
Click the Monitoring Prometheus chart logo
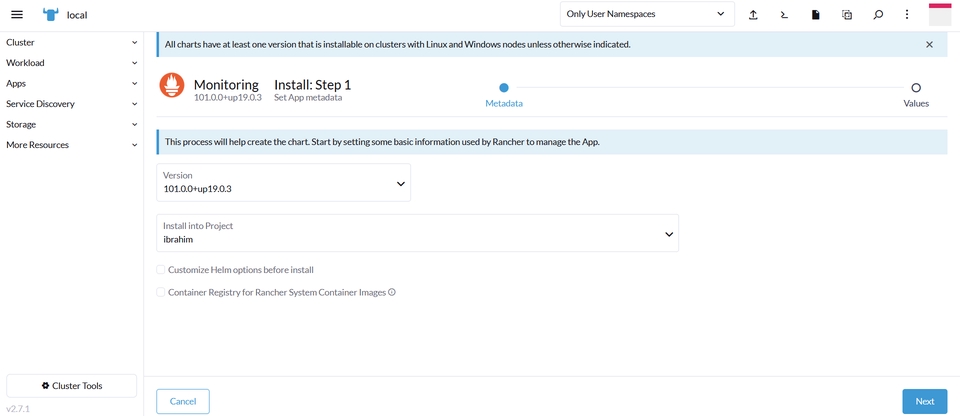tap(172, 85)
